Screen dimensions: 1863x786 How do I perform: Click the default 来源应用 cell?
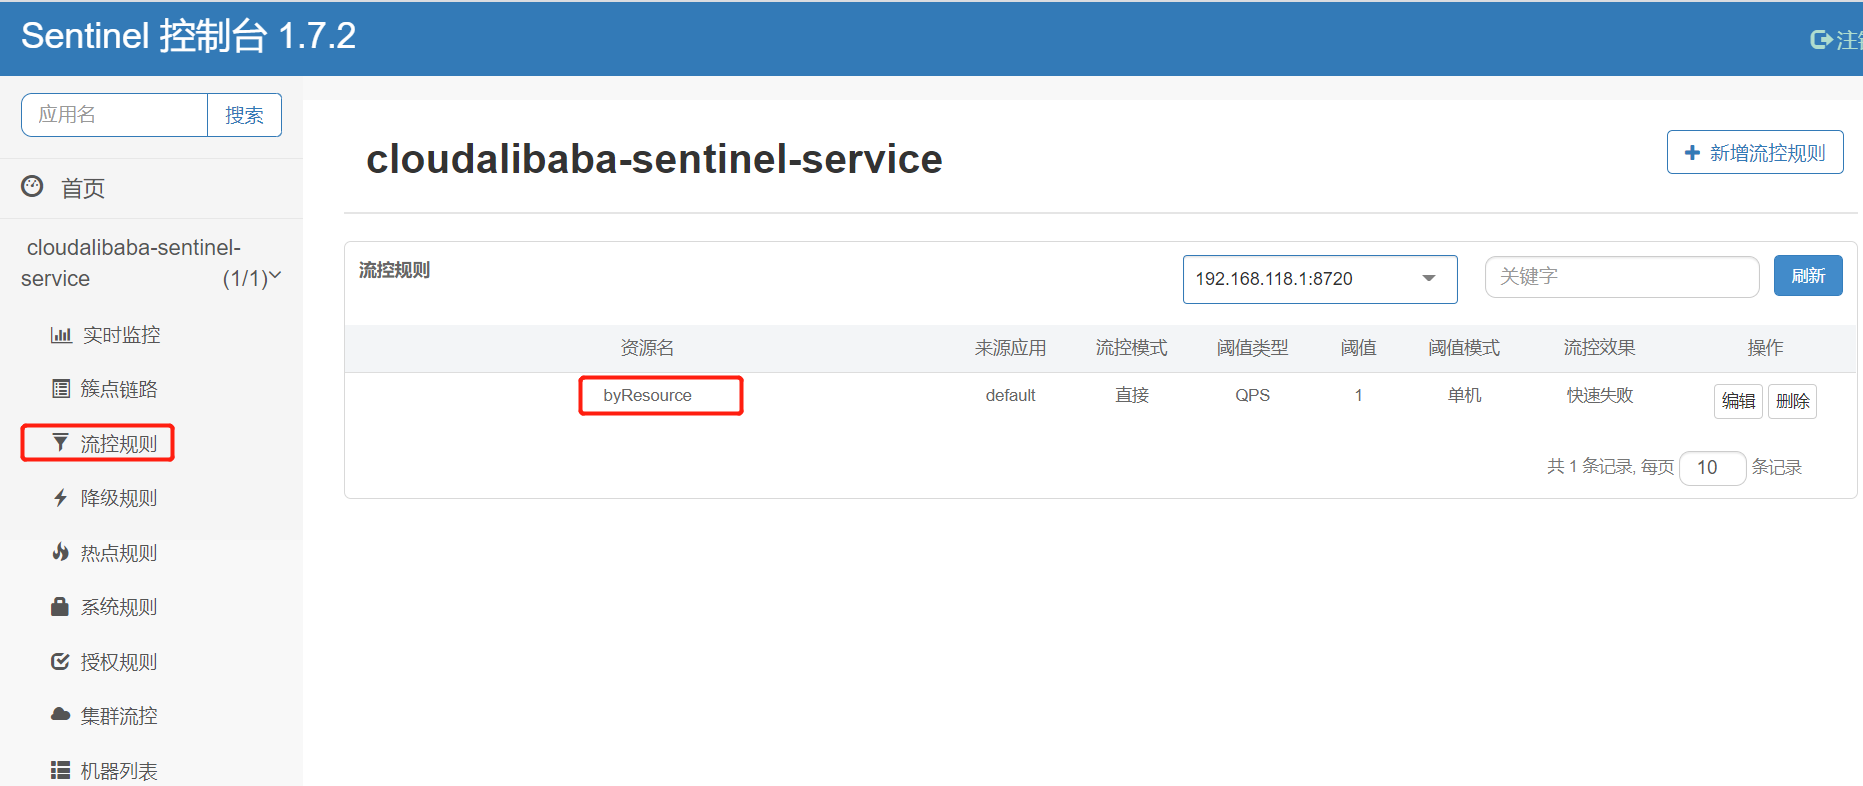coord(1010,395)
